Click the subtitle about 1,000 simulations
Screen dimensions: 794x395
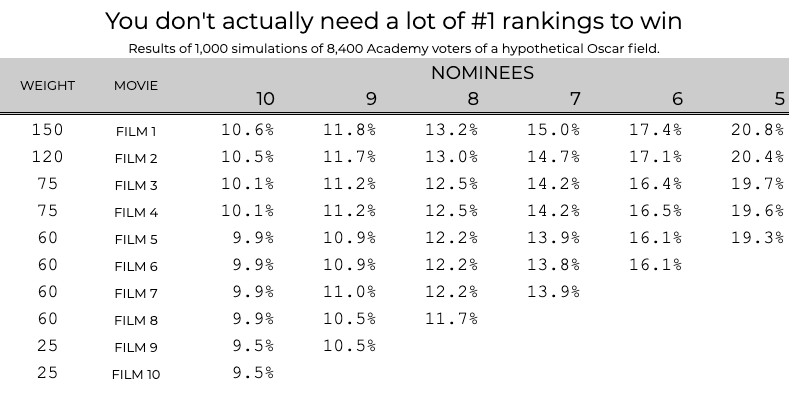(393, 49)
